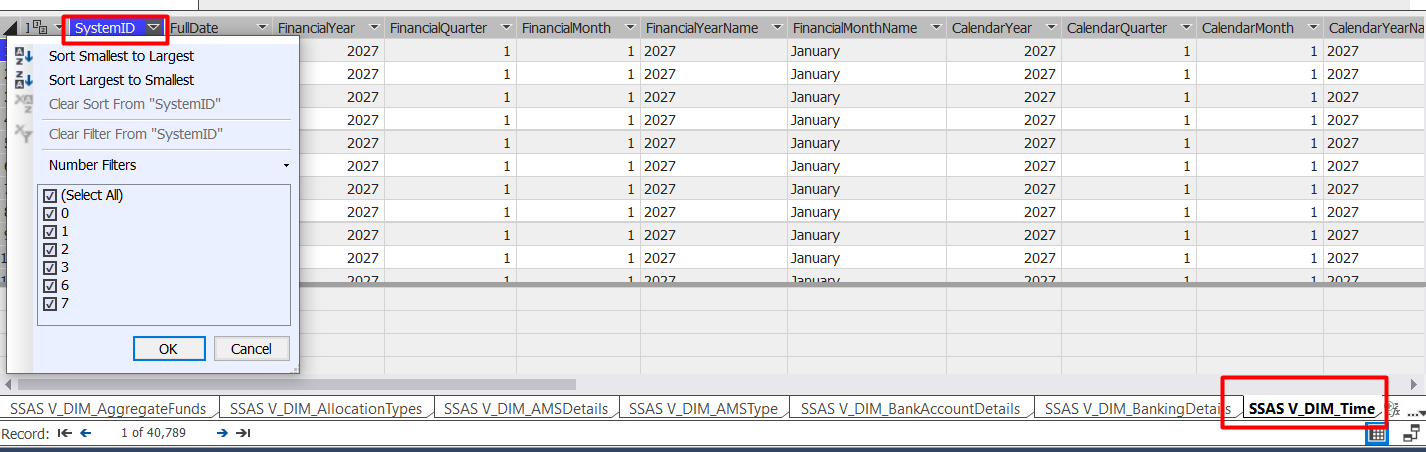Open the FullDate column filter dropdown
The width and height of the screenshot is (1426, 452).
[262, 28]
